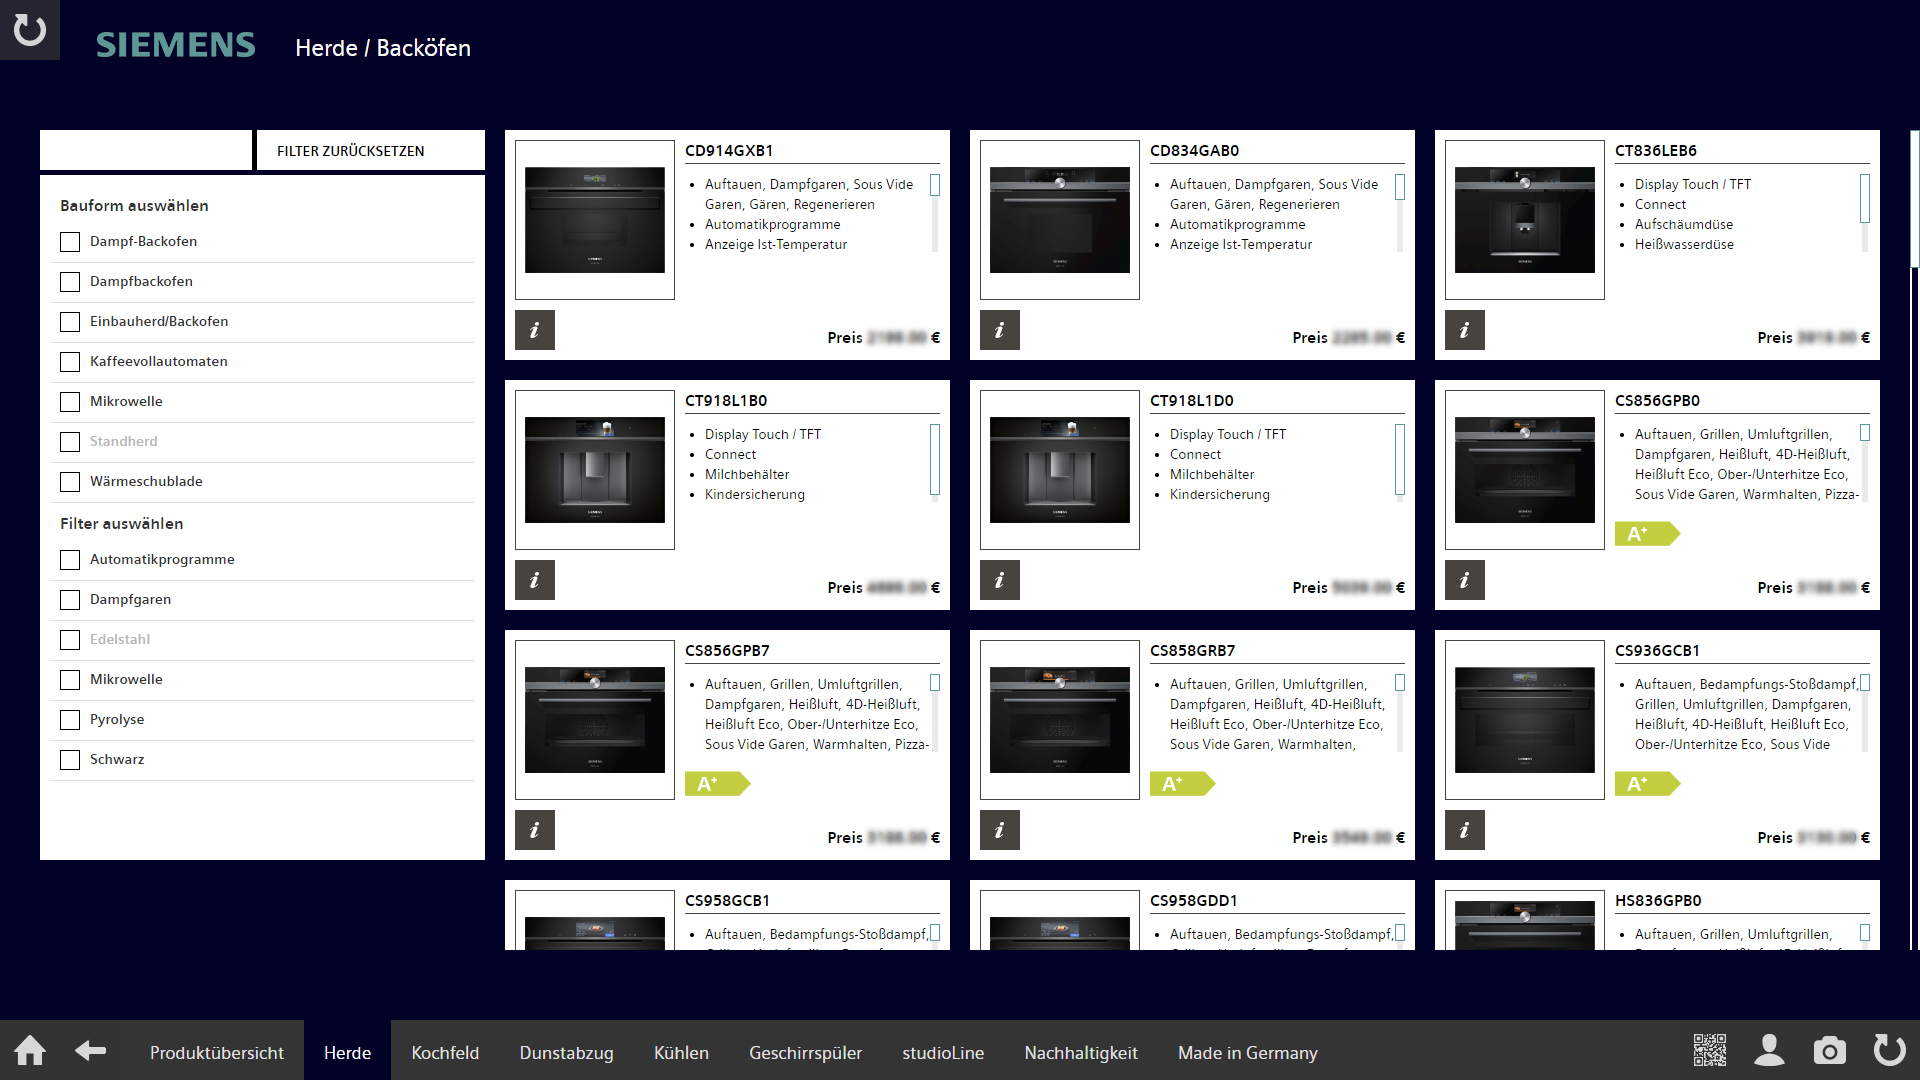The image size is (1920, 1080).
Task: Click the home icon in bottom bar
Action: 30,1051
